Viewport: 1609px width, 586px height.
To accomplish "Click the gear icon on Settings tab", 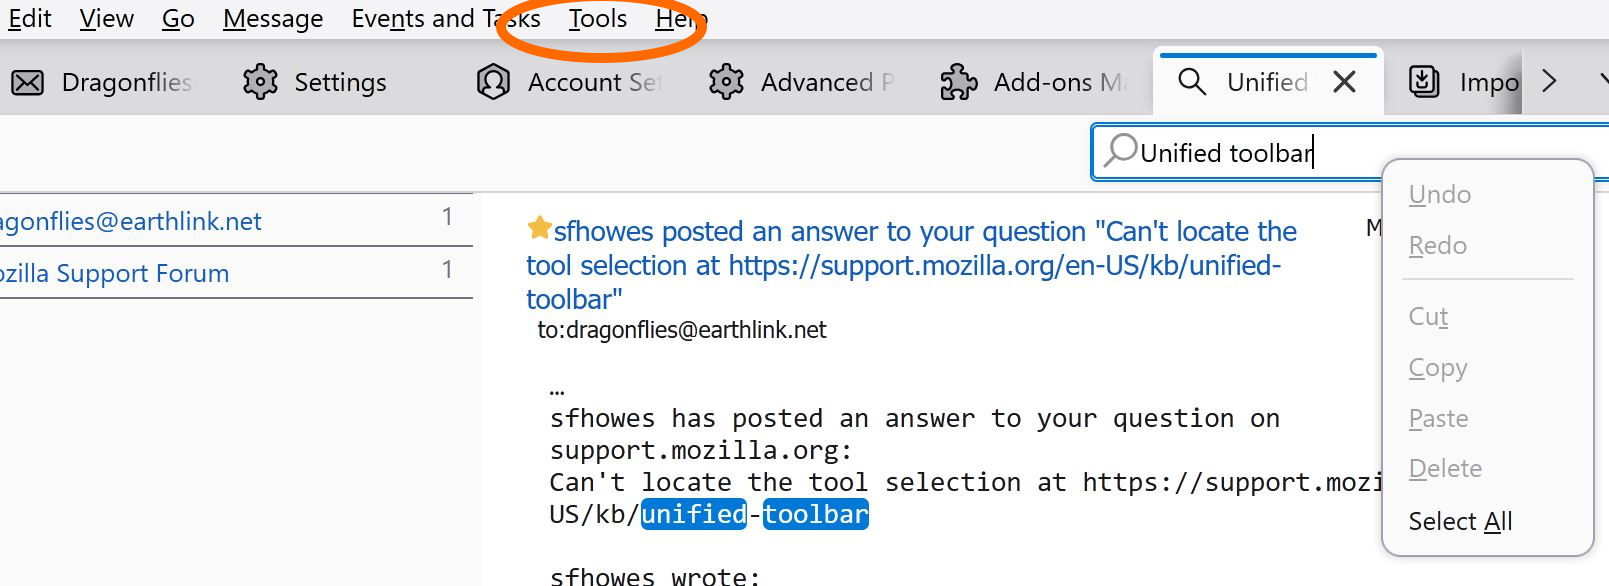I will (x=260, y=82).
